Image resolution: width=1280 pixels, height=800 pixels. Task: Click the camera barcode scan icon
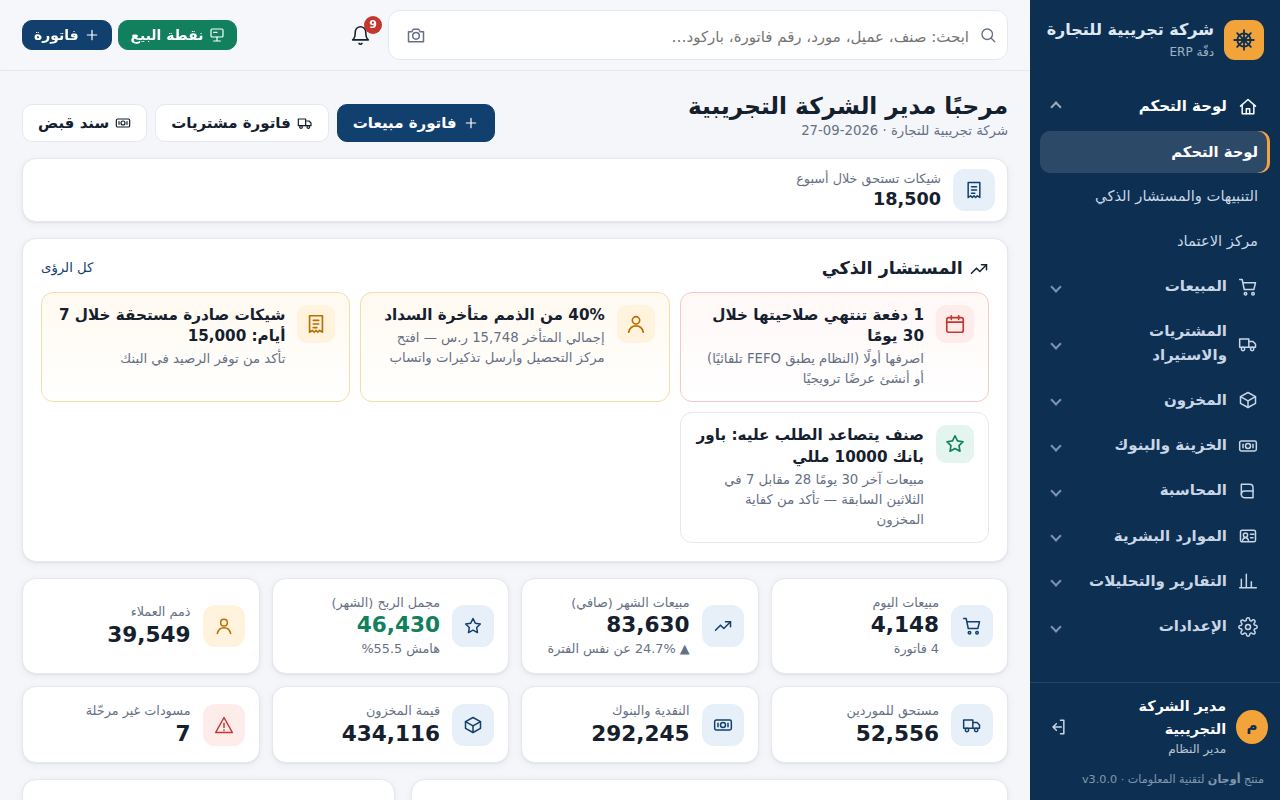point(416,36)
